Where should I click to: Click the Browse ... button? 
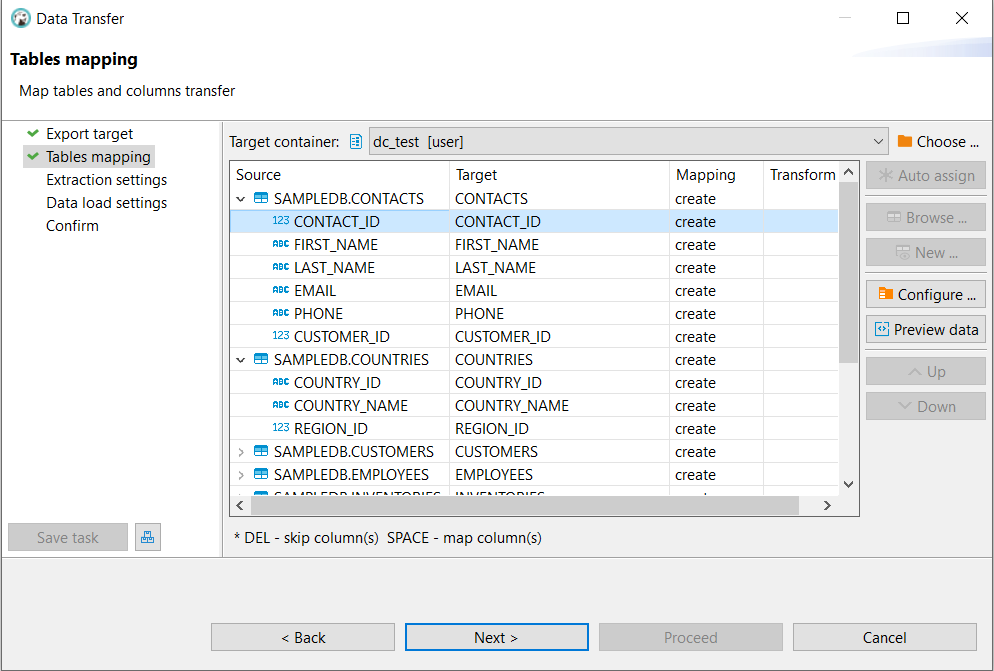(x=926, y=218)
